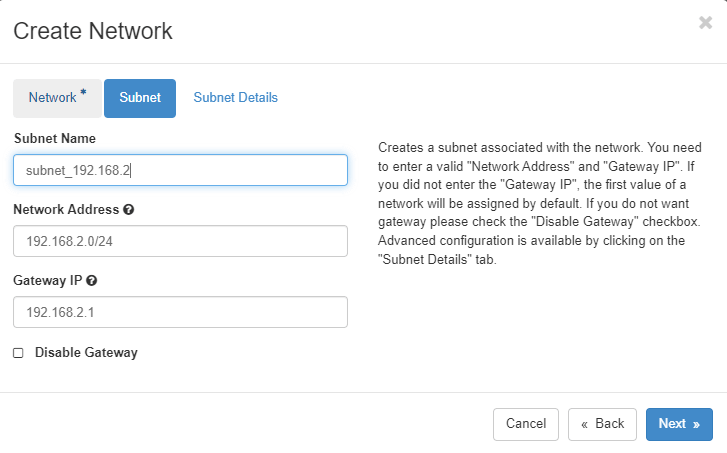Focus the Subnet Name text field
The image size is (727, 453).
point(180,170)
